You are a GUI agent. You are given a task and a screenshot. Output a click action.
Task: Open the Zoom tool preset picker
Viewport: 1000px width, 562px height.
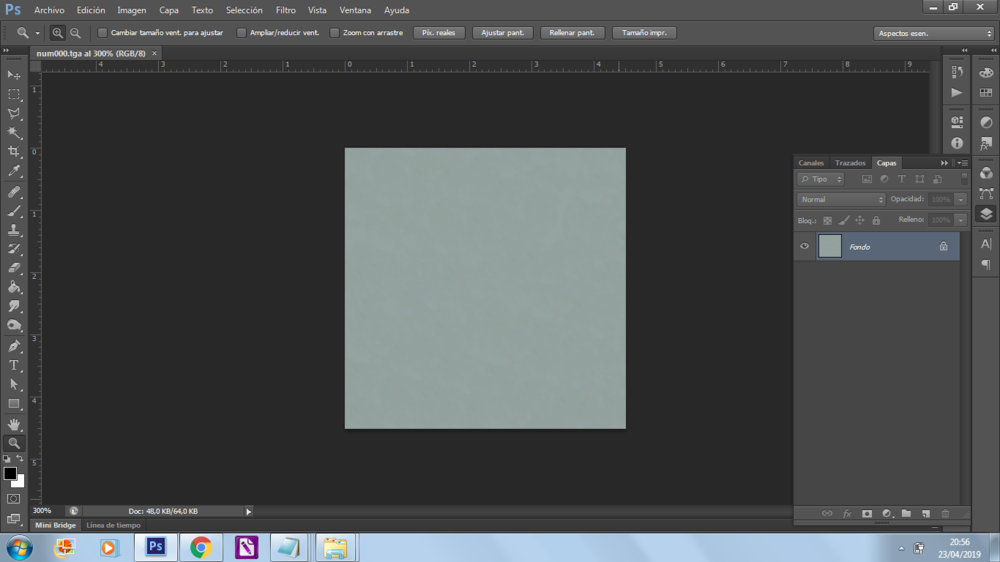tap(37, 33)
